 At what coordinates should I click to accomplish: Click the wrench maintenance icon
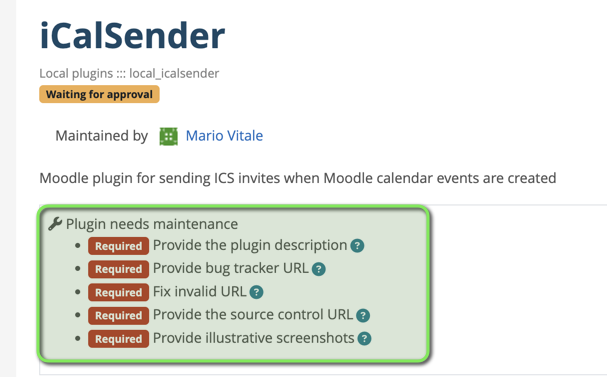pyautogui.click(x=55, y=224)
